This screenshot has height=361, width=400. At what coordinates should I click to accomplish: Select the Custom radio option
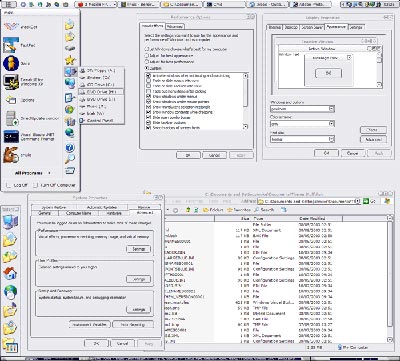click(x=146, y=68)
